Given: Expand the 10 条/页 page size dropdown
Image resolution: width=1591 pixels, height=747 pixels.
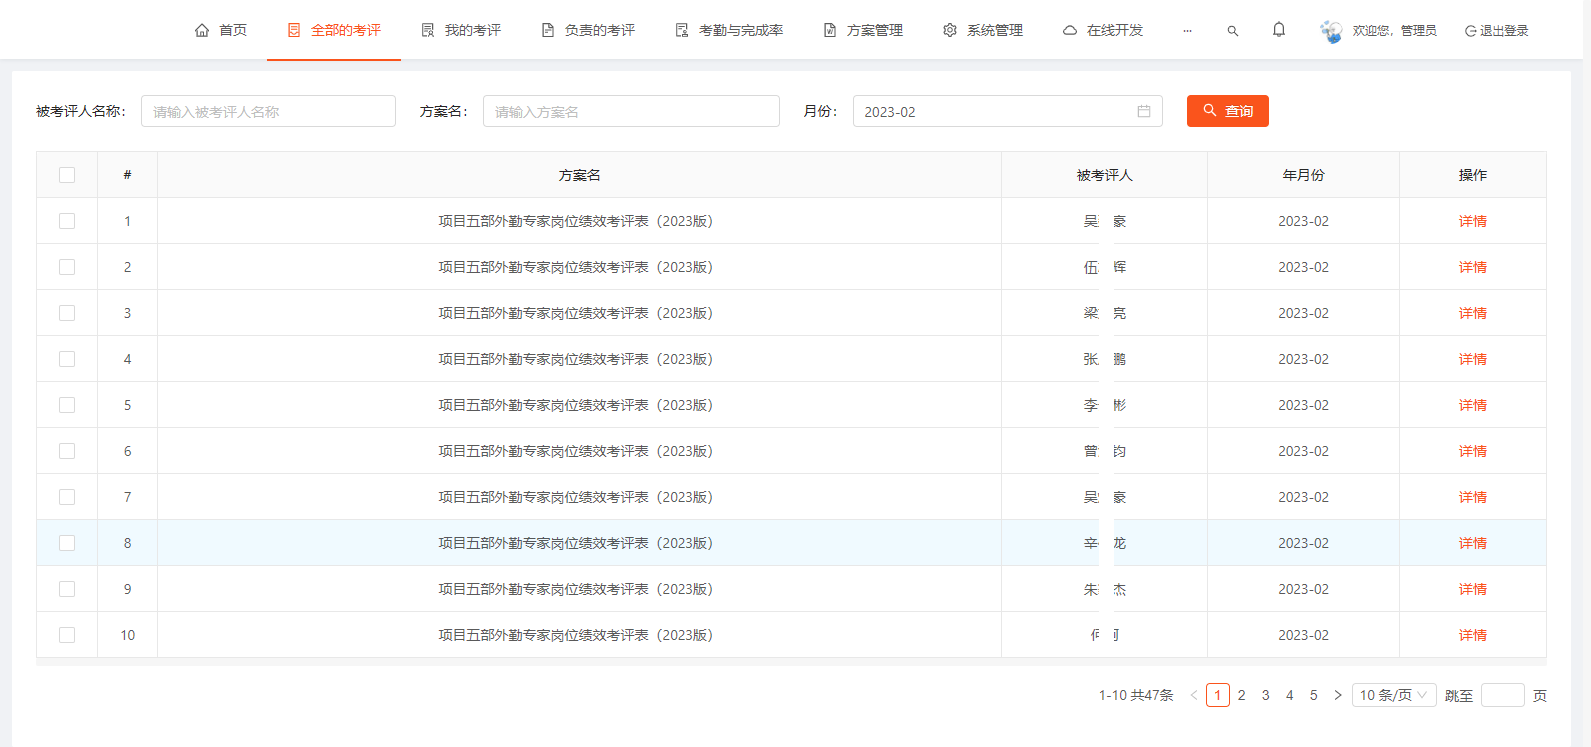Looking at the screenshot, I should (1393, 695).
